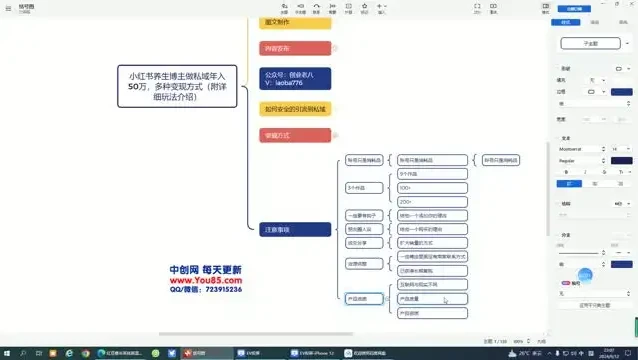This screenshot has width=638, height=360.
Task: Open dropdown arrow beside 子主题 preview
Action: (x=627, y=44)
